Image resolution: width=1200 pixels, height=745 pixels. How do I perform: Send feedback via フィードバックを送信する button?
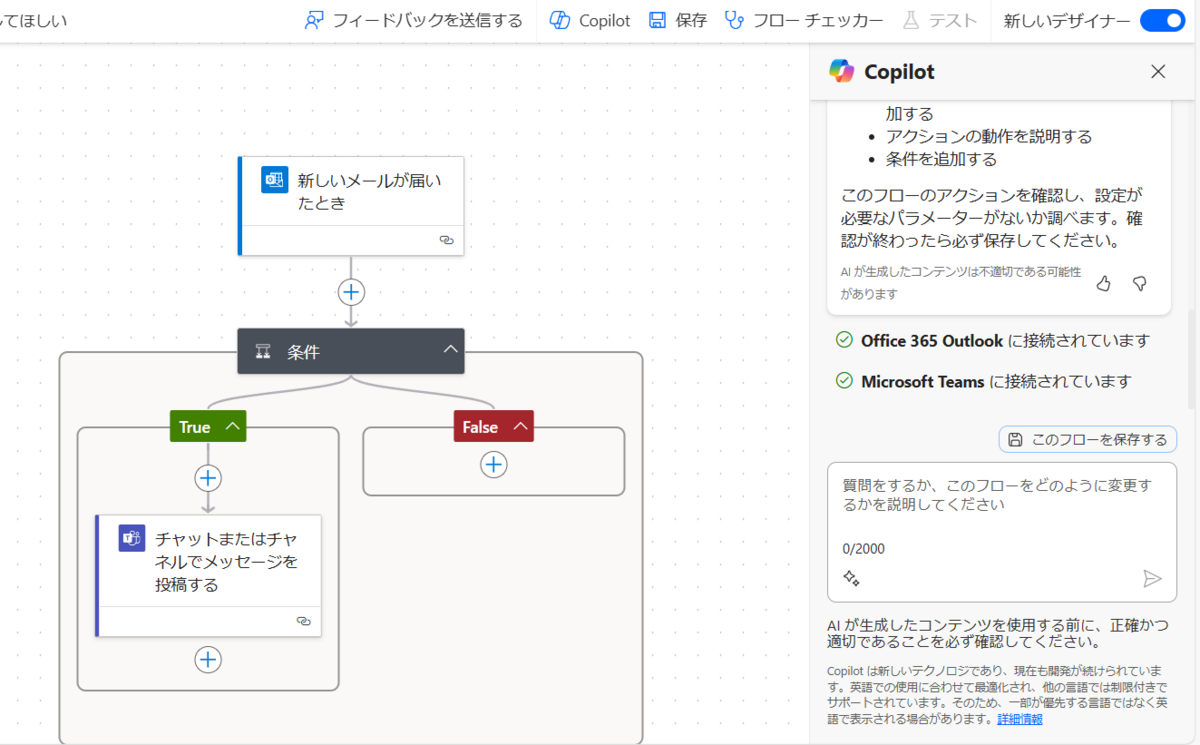pyautogui.click(x=413, y=20)
